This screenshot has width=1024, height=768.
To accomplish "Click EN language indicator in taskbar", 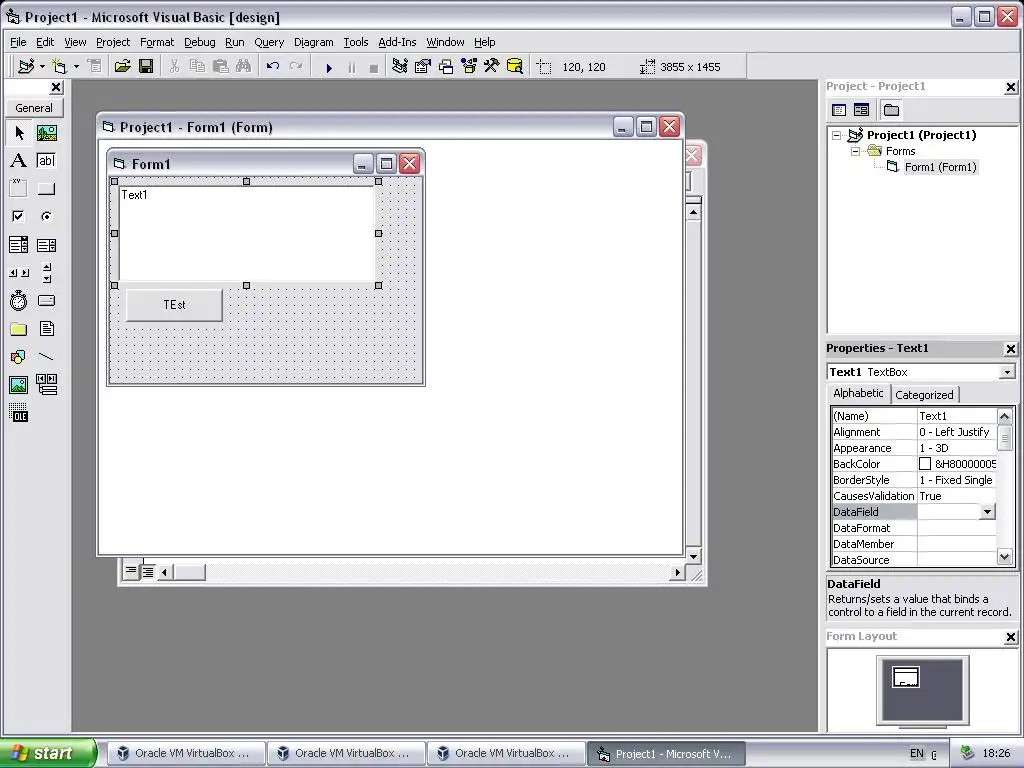I will (x=917, y=753).
